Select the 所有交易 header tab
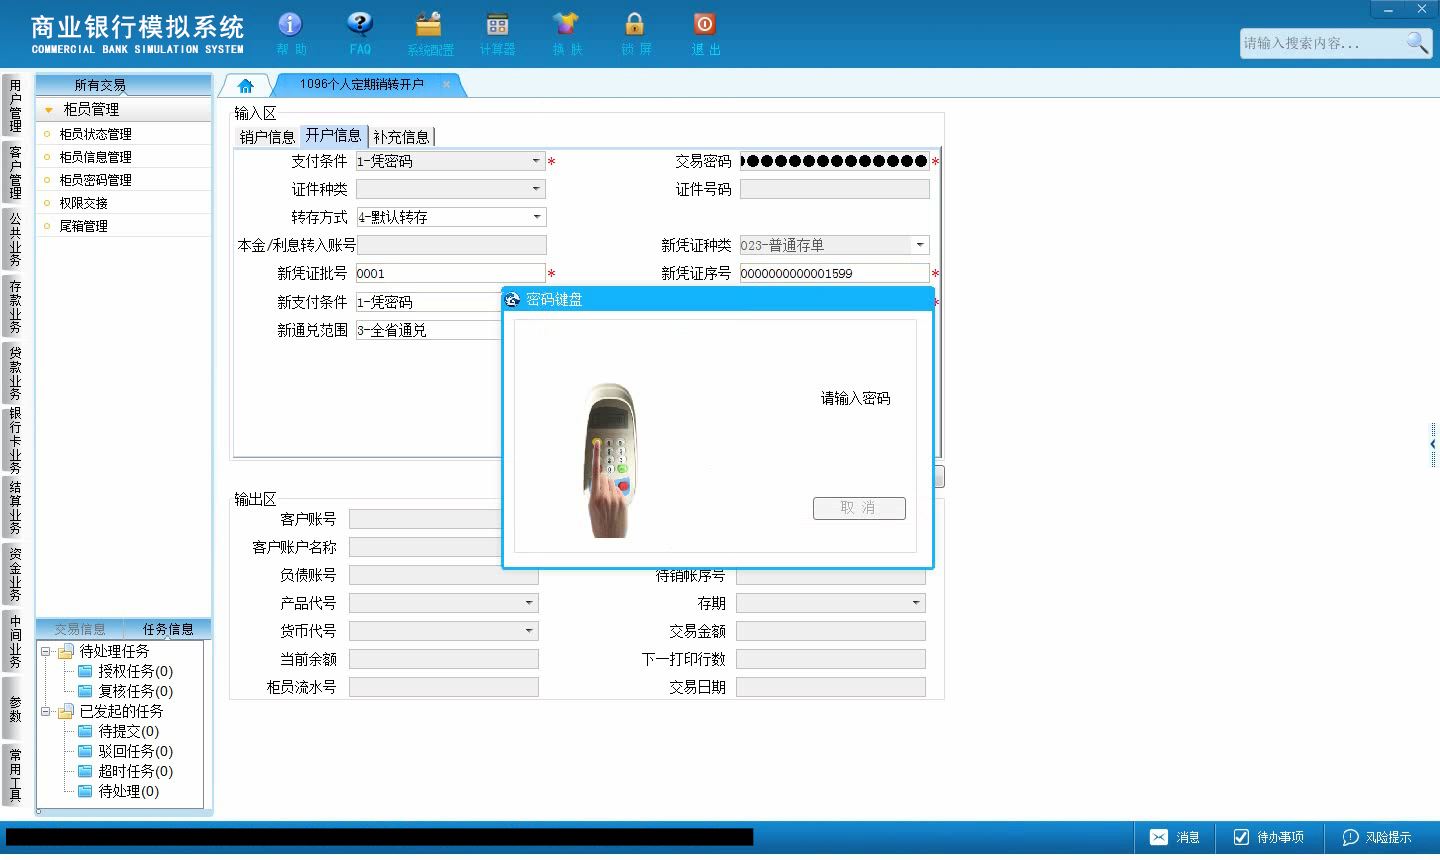Screen dimensions: 1440x860 coord(100,85)
